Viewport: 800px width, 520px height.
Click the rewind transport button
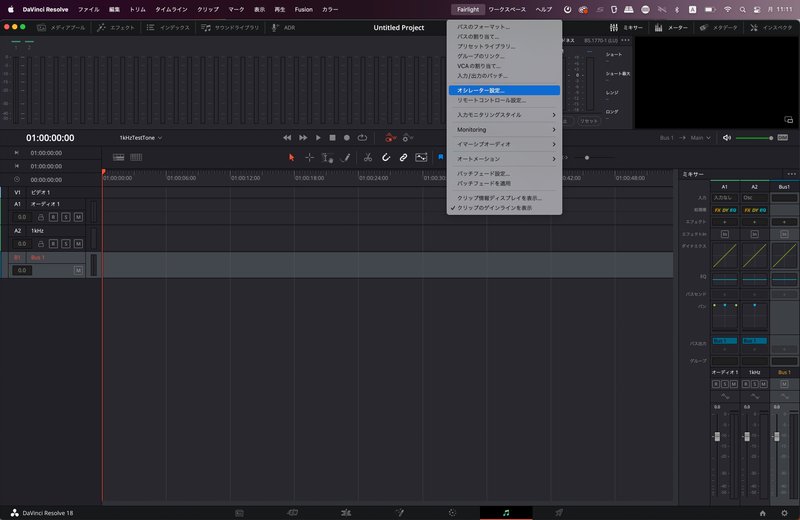tap(287, 138)
